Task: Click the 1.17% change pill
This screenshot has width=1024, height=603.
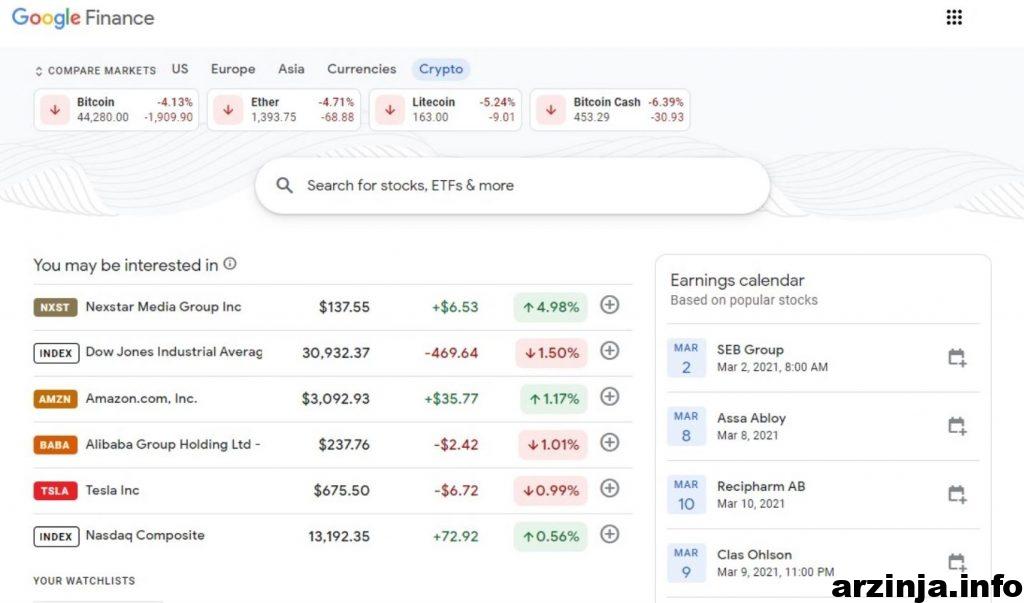Action: tap(554, 399)
